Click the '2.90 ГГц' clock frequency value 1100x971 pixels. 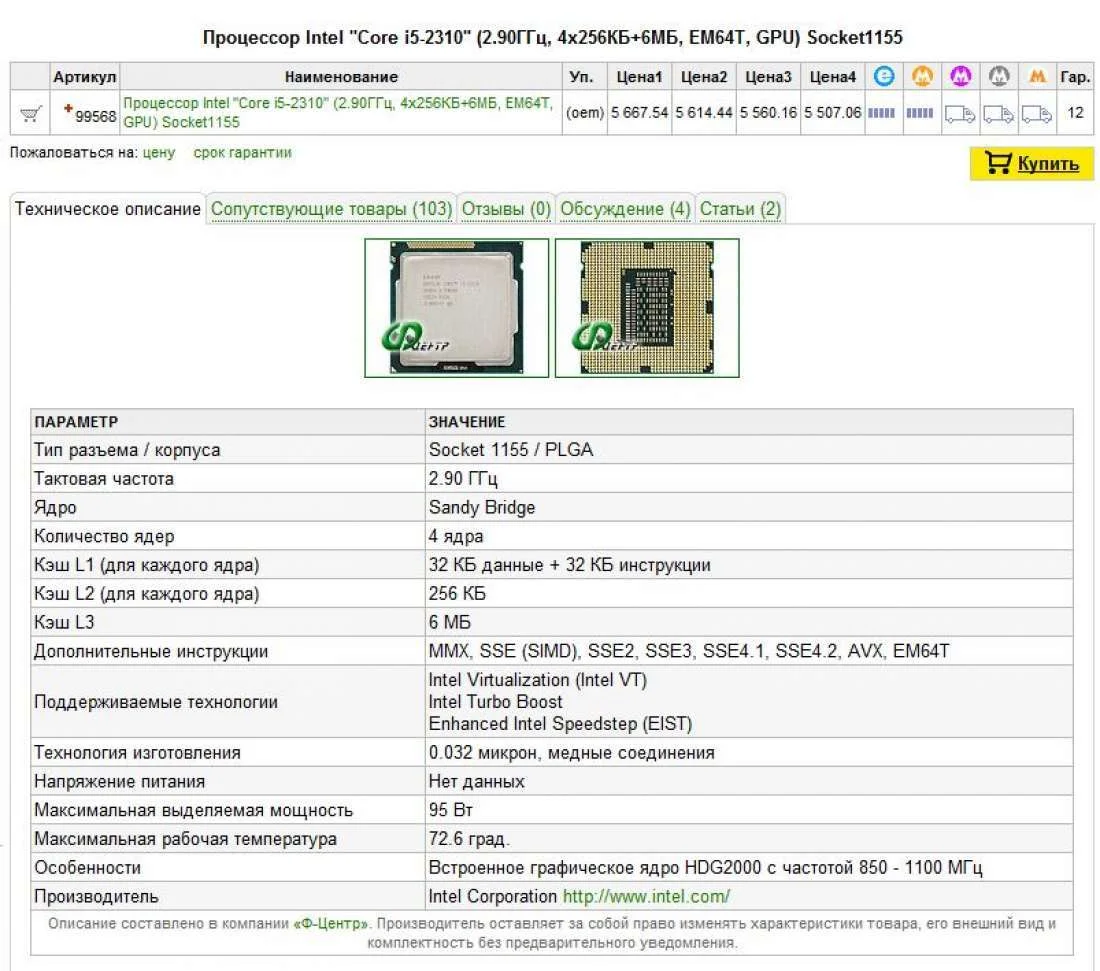click(463, 479)
